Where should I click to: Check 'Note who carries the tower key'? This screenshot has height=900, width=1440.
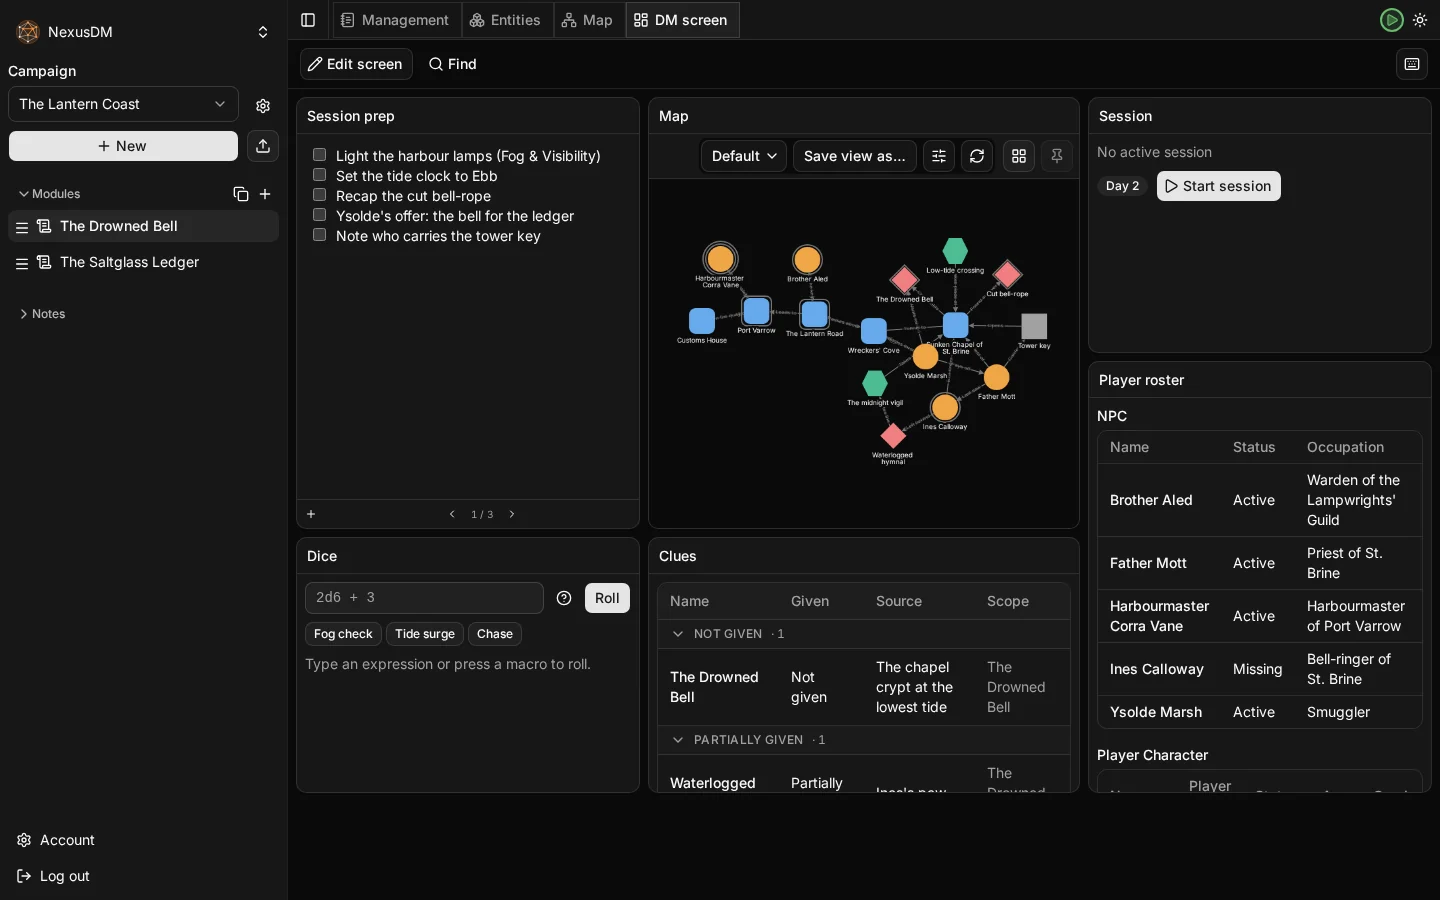coord(320,235)
